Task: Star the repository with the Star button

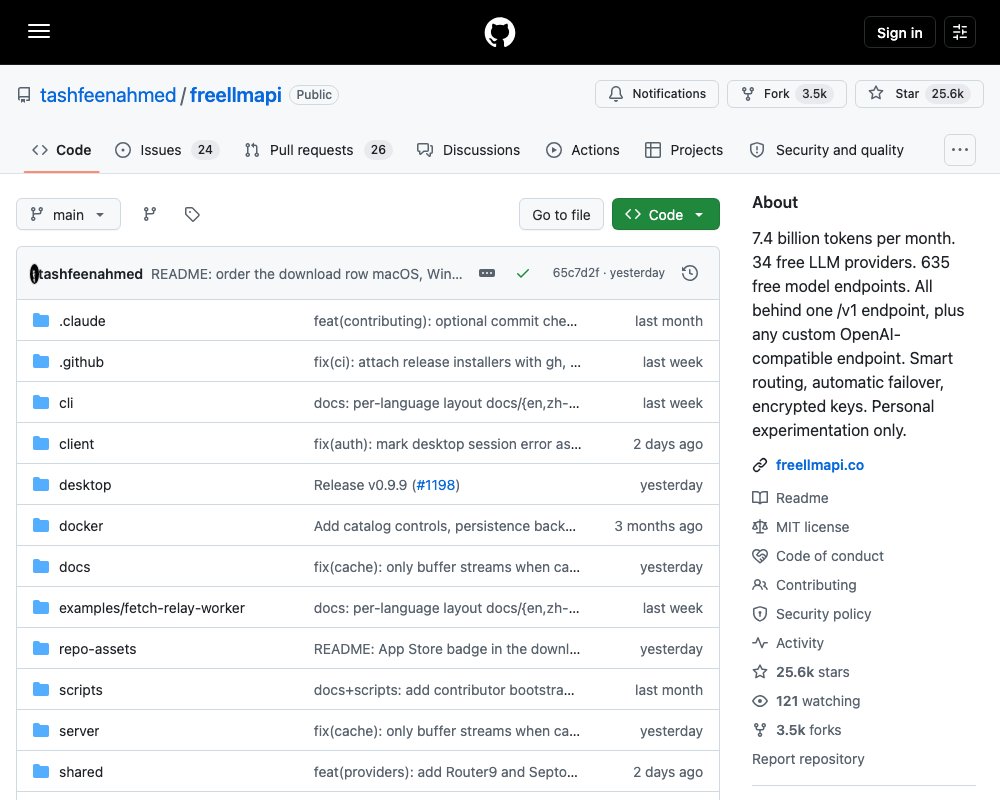Action: tap(919, 94)
